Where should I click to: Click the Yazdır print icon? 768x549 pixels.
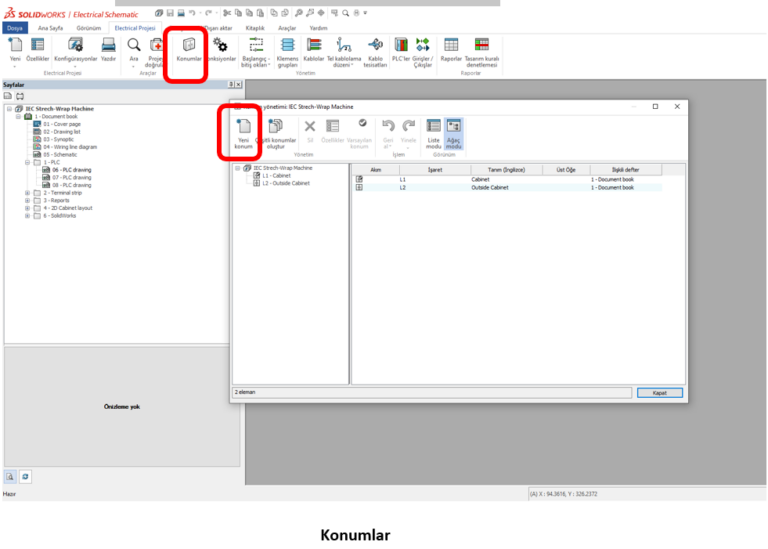pos(108,50)
